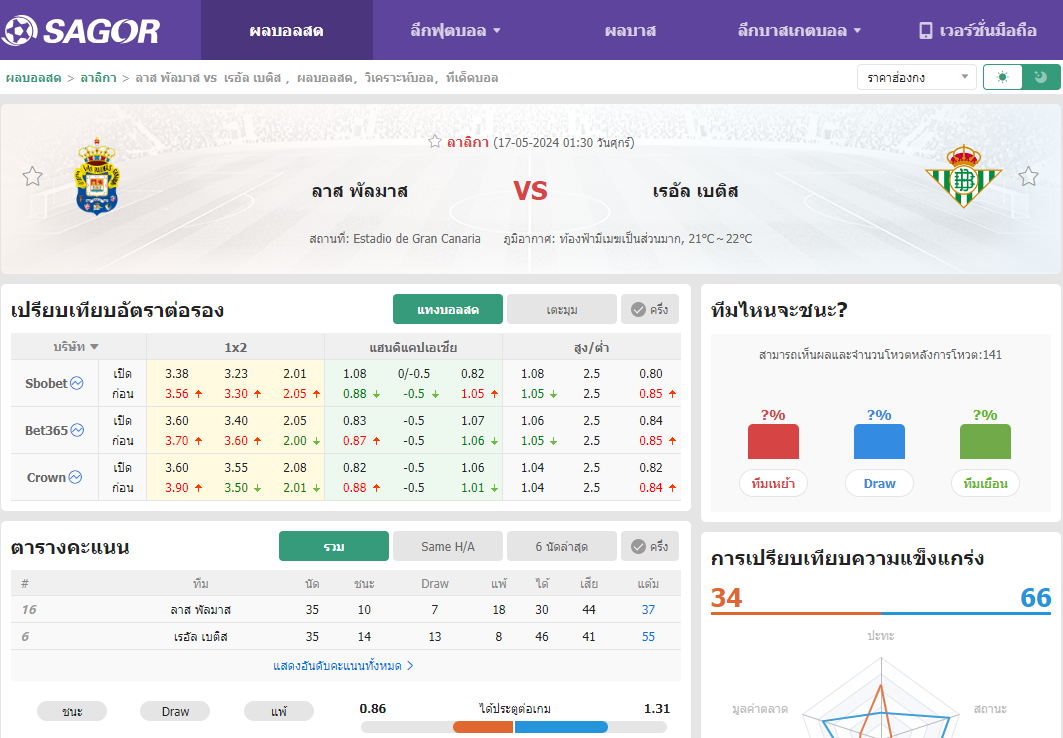Click the 1x2 column header
1063x738 pixels.
coord(236,347)
